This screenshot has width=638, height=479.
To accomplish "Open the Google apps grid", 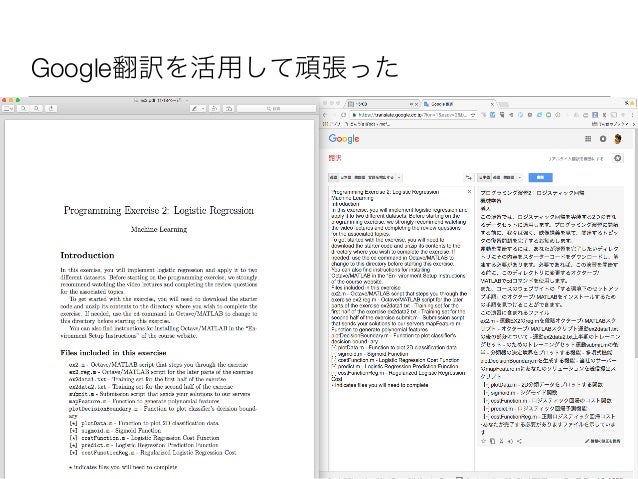I will click(588, 139).
